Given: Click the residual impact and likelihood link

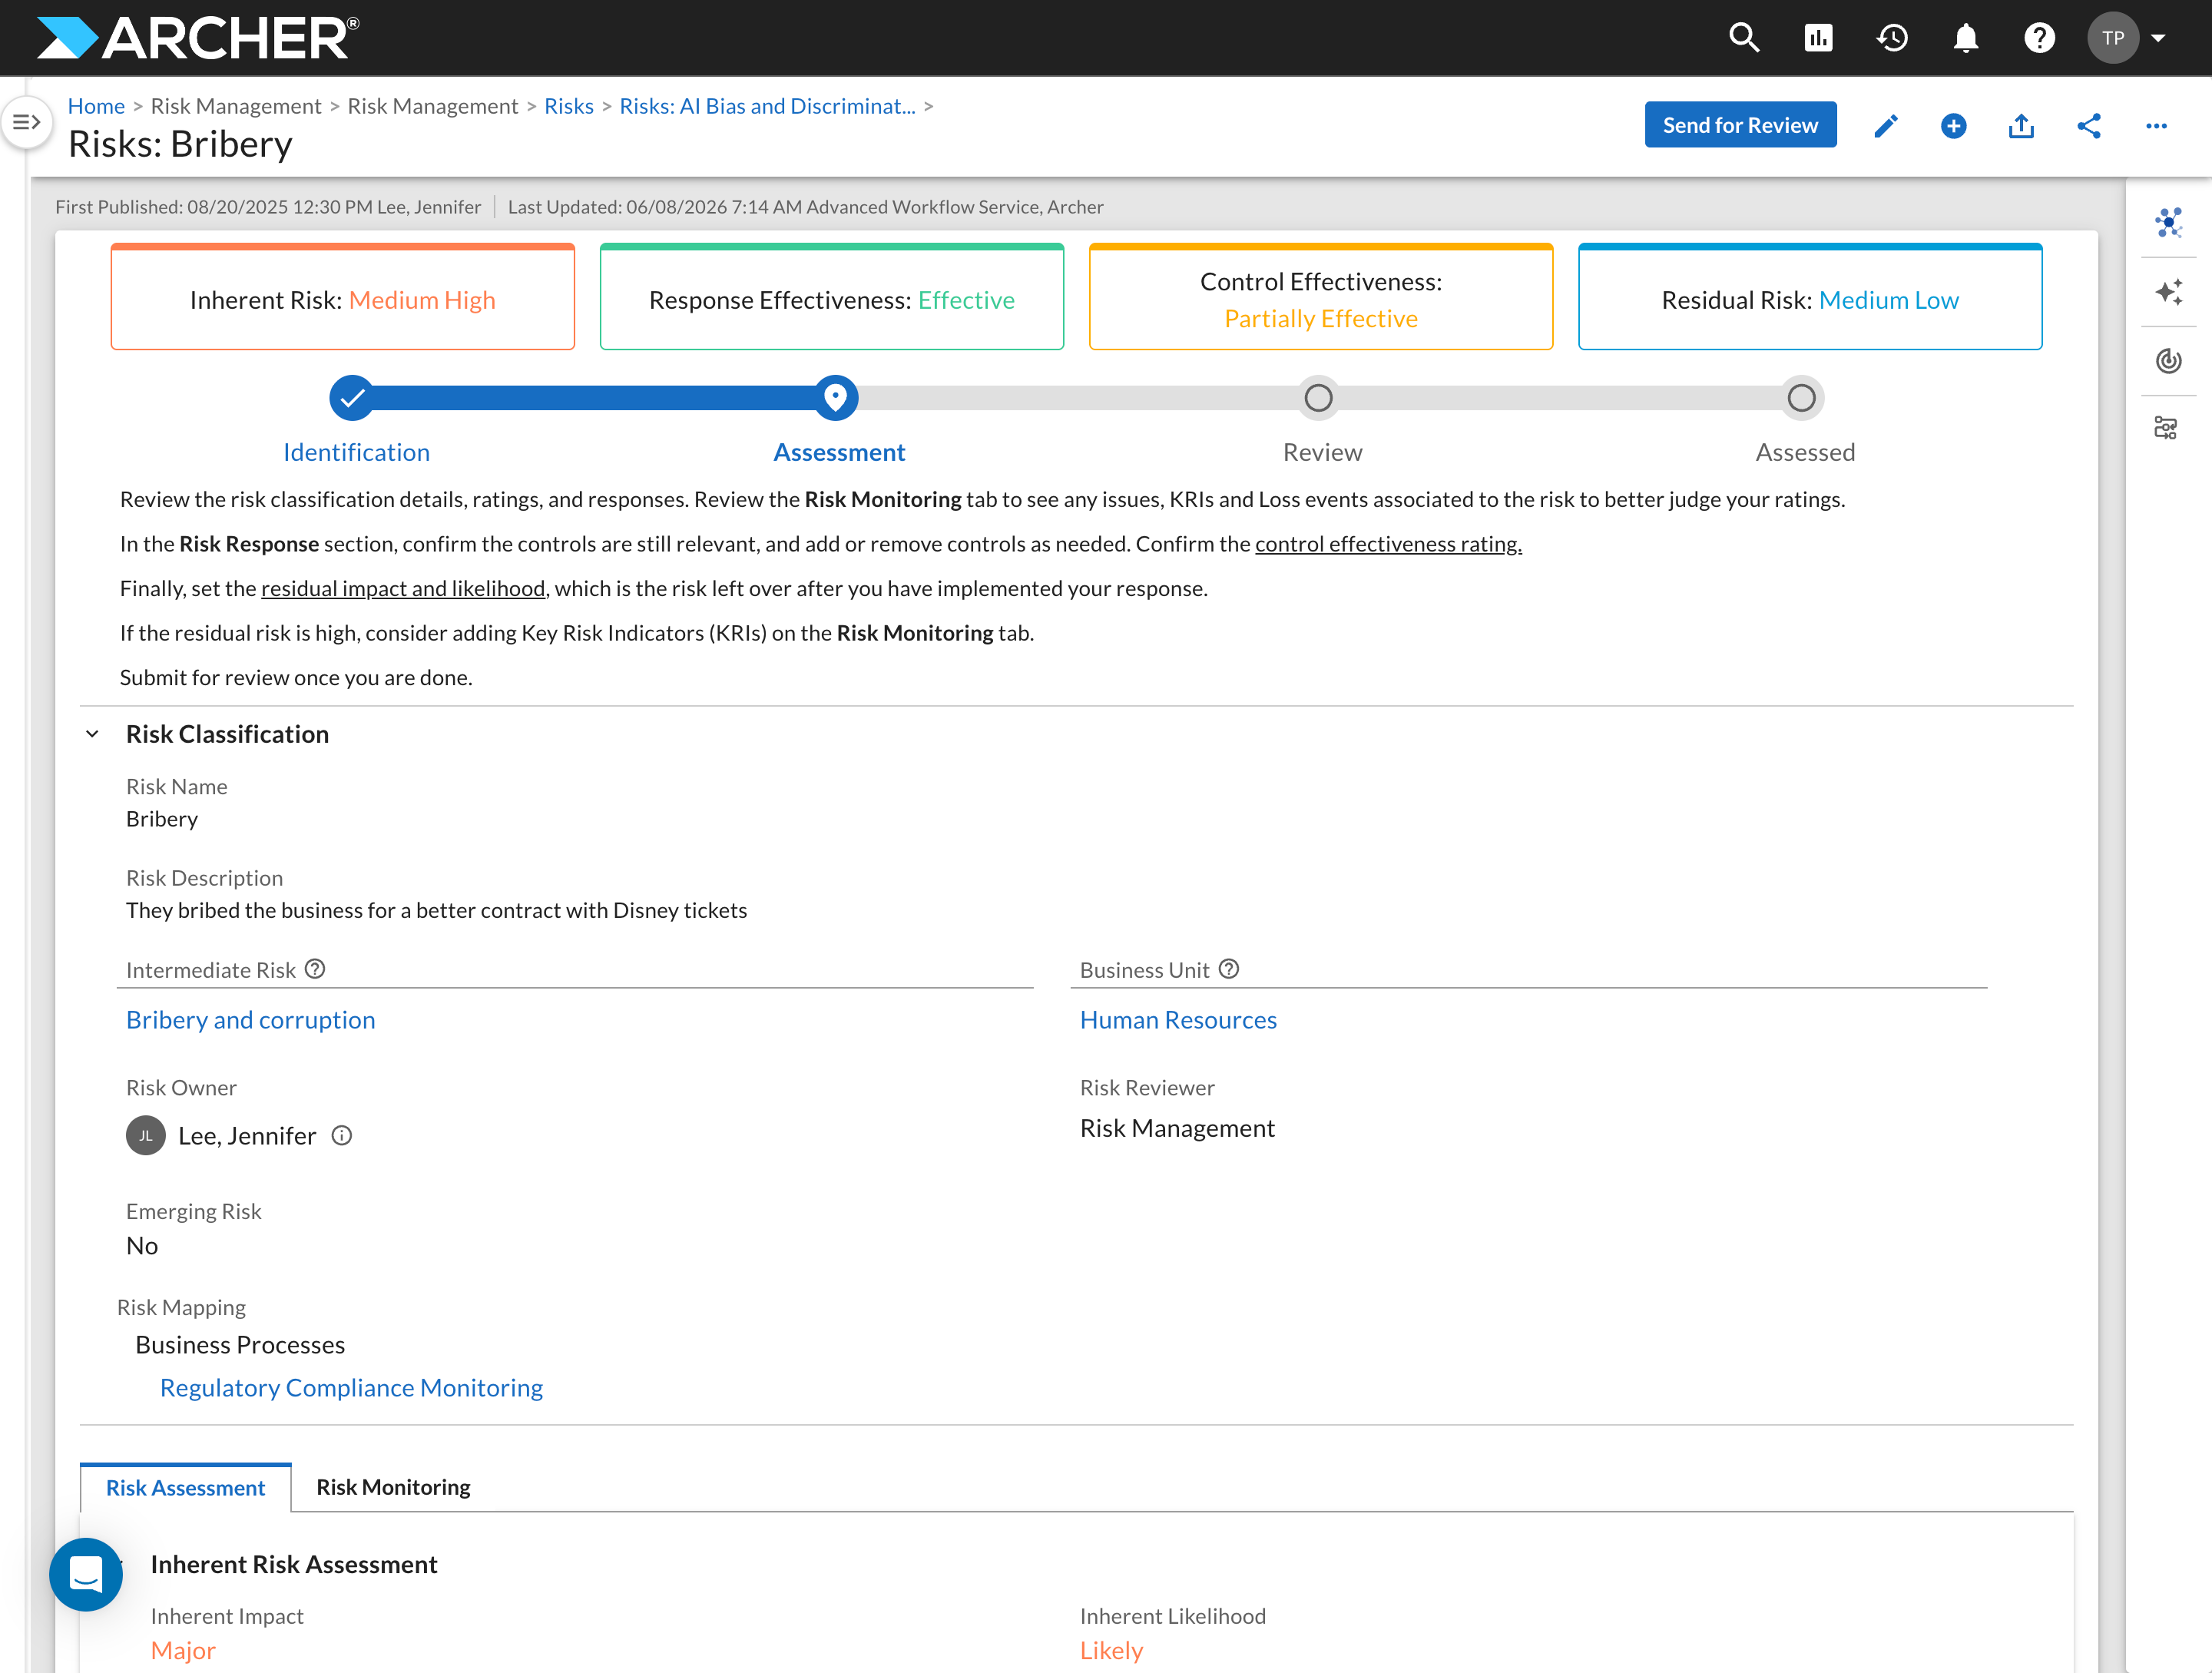Looking at the screenshot, I should [403, 588].
